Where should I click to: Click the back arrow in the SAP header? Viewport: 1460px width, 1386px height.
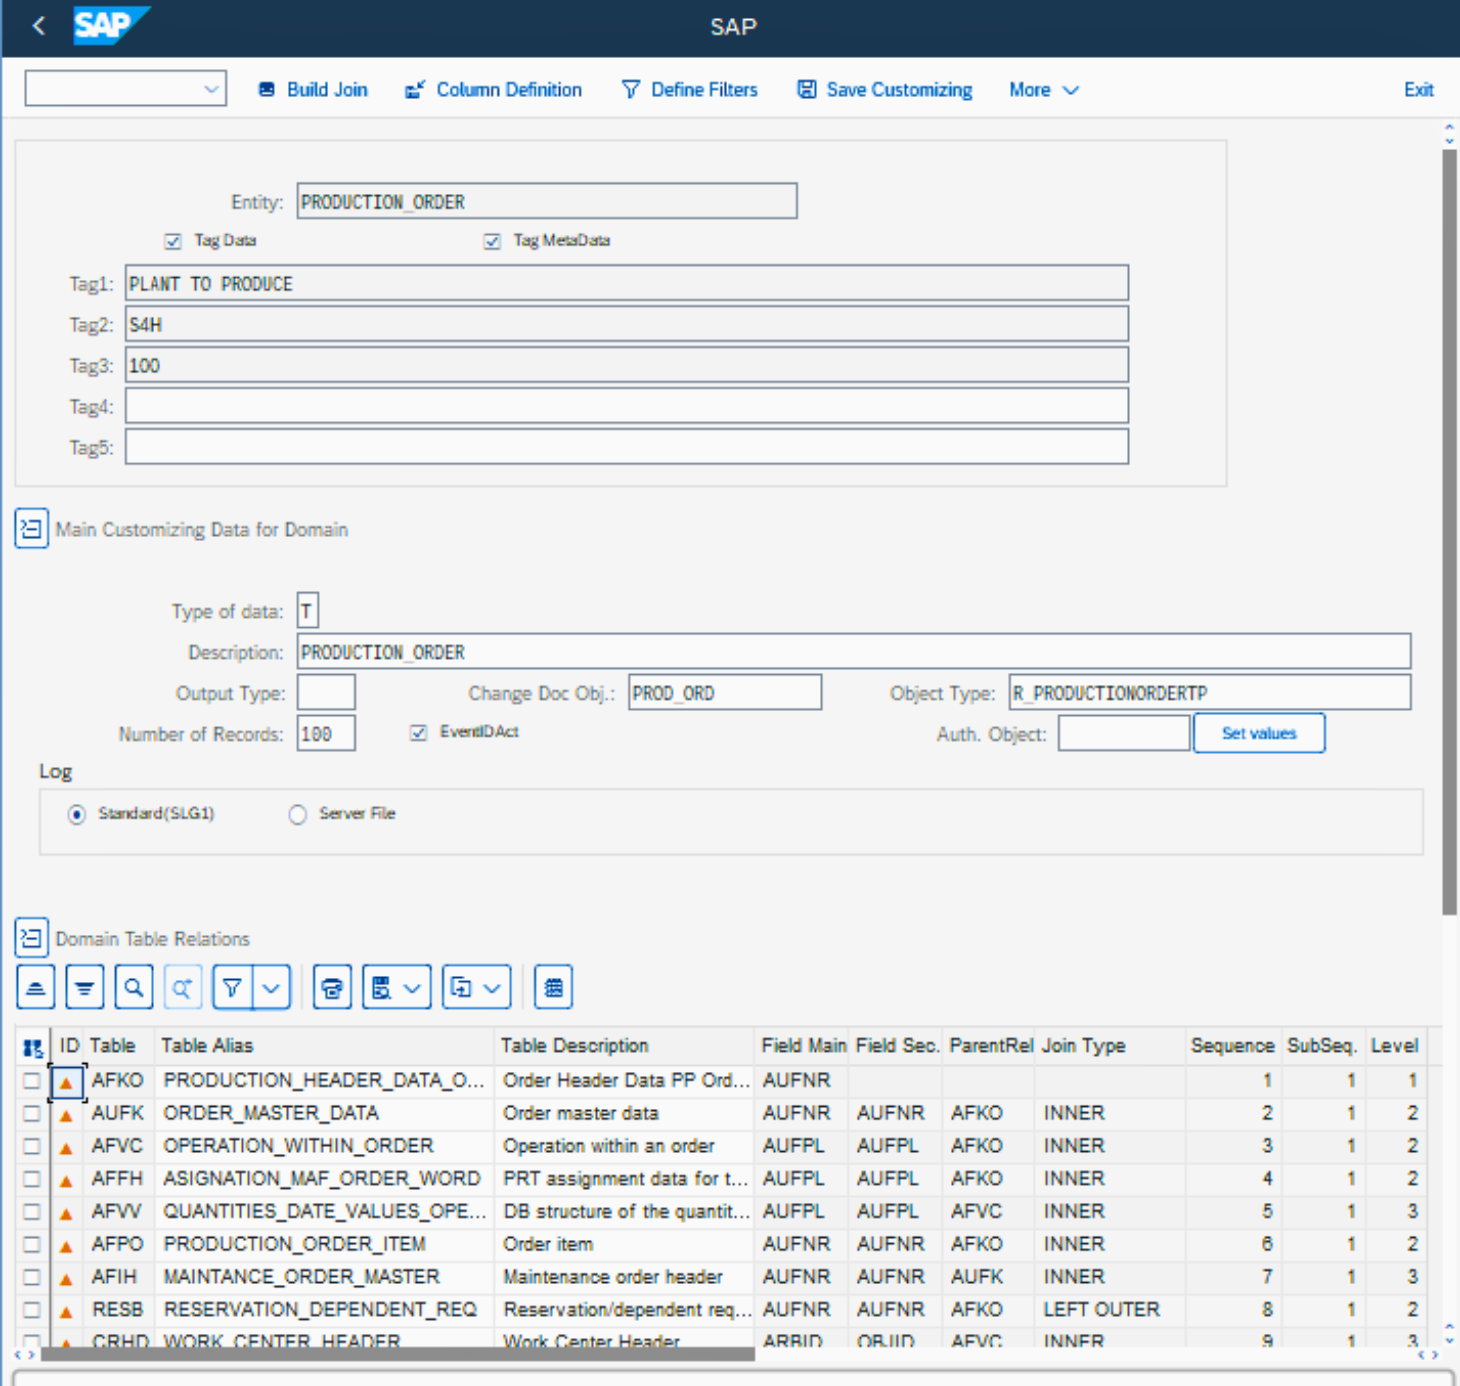point(39,26)
